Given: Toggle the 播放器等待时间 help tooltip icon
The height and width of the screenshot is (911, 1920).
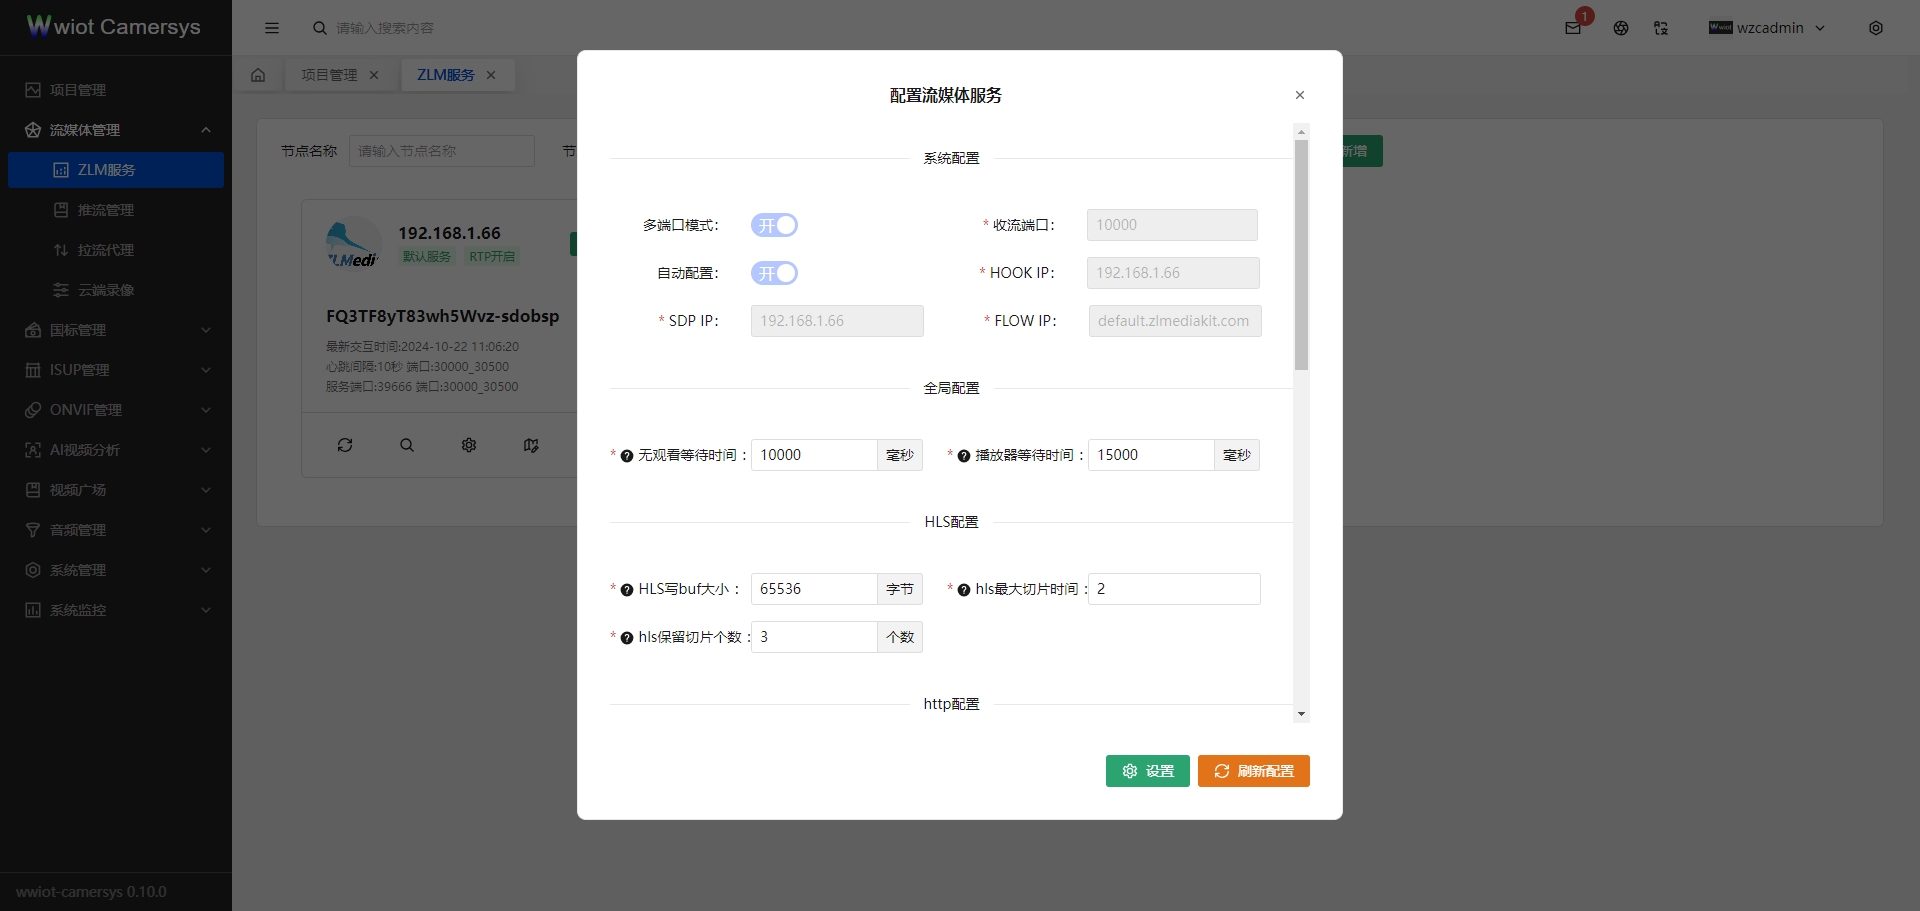Looking at the screenshot, I should tap(963, 456).
